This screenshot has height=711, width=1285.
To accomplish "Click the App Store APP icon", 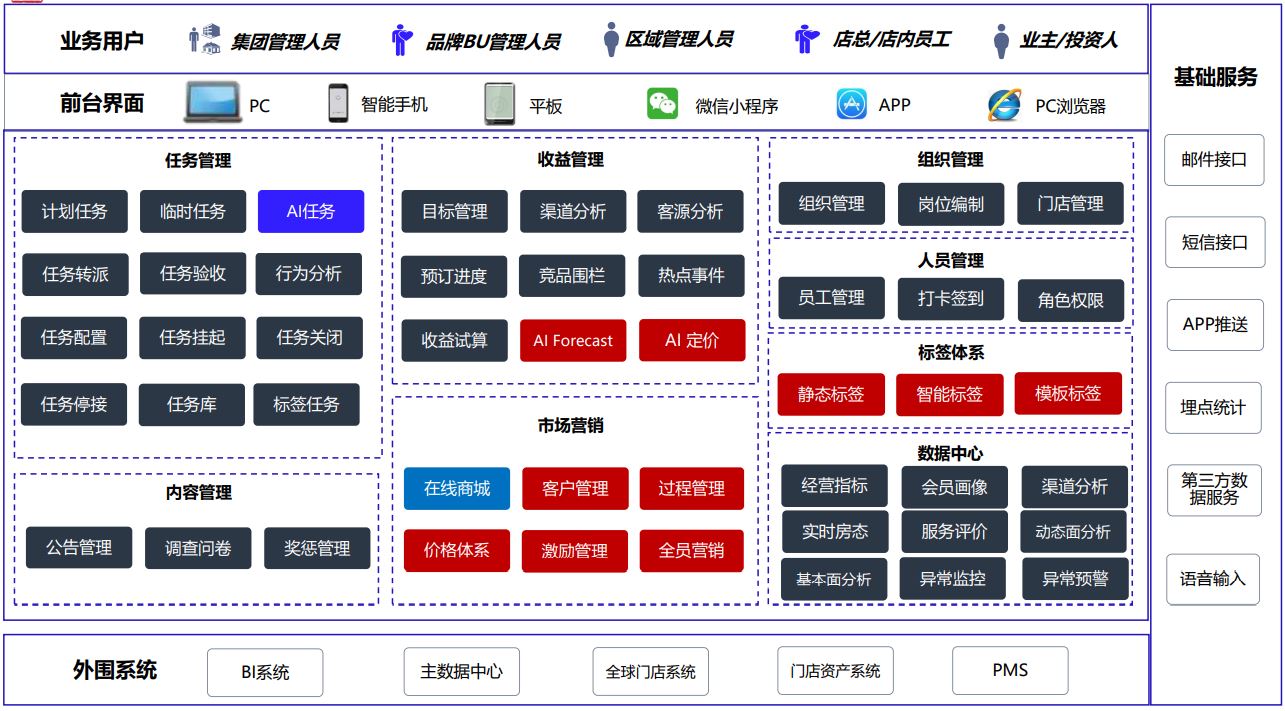I will pos(851,104).
